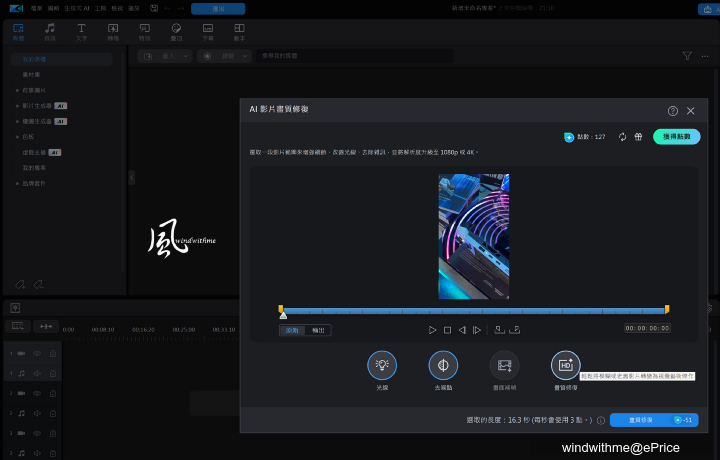Click the Mark Out bracket icon
The image size is (720, 460).
tap(515, 330)
